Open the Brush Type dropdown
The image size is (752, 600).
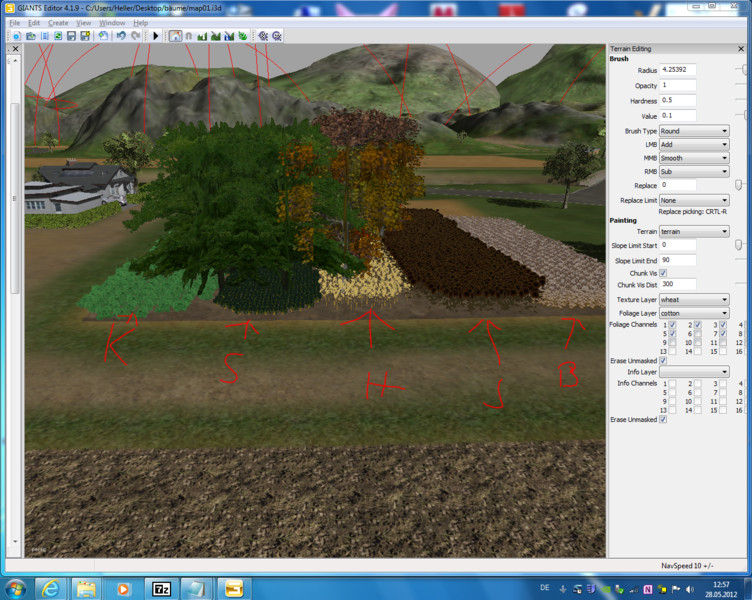coord(694,131)
